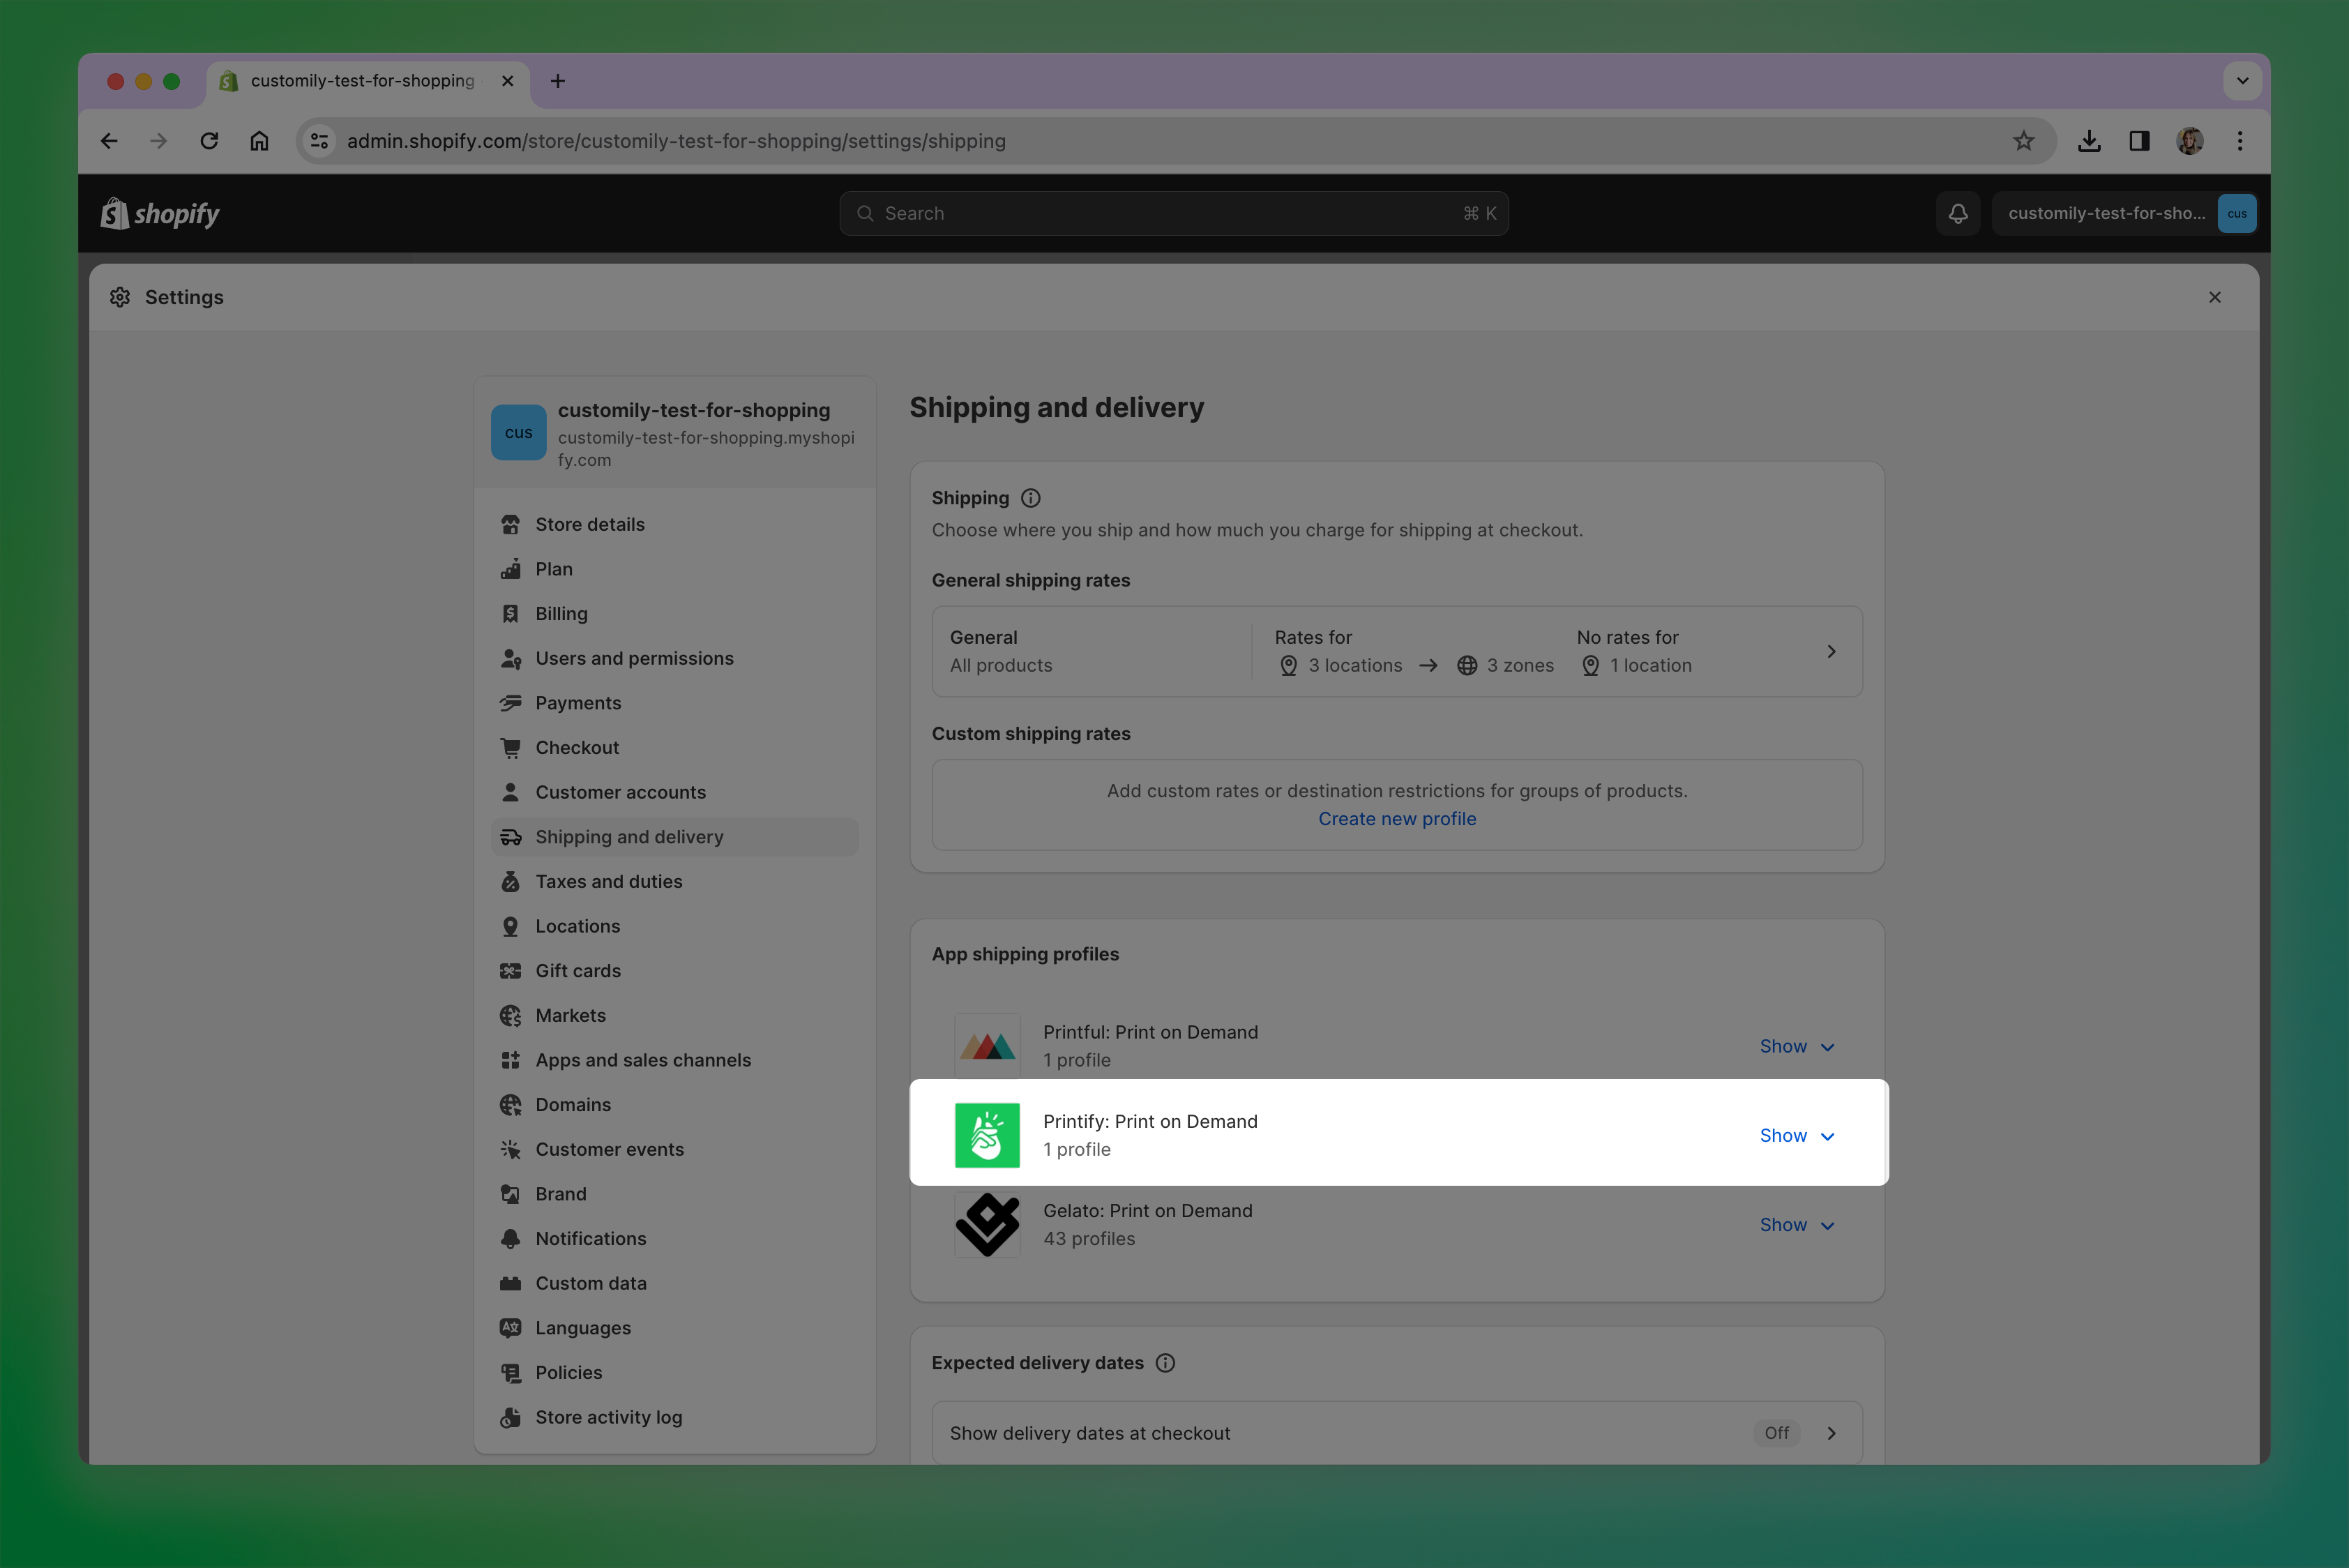
Task: Click the Payments hand icon
Action: pos(511,703)
